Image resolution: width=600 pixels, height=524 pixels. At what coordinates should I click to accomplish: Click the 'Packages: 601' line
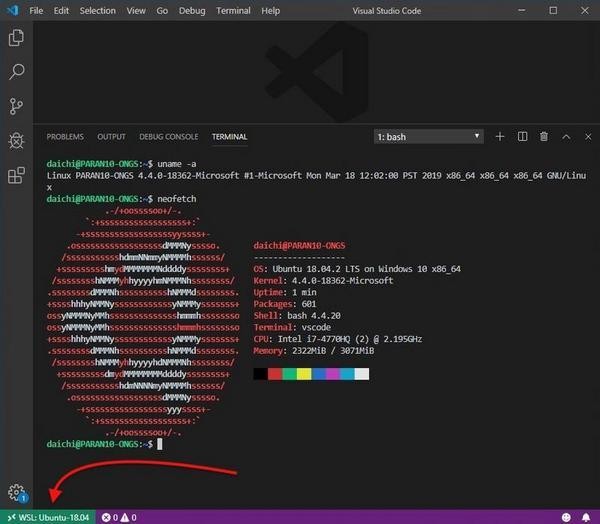coord(285,304)
